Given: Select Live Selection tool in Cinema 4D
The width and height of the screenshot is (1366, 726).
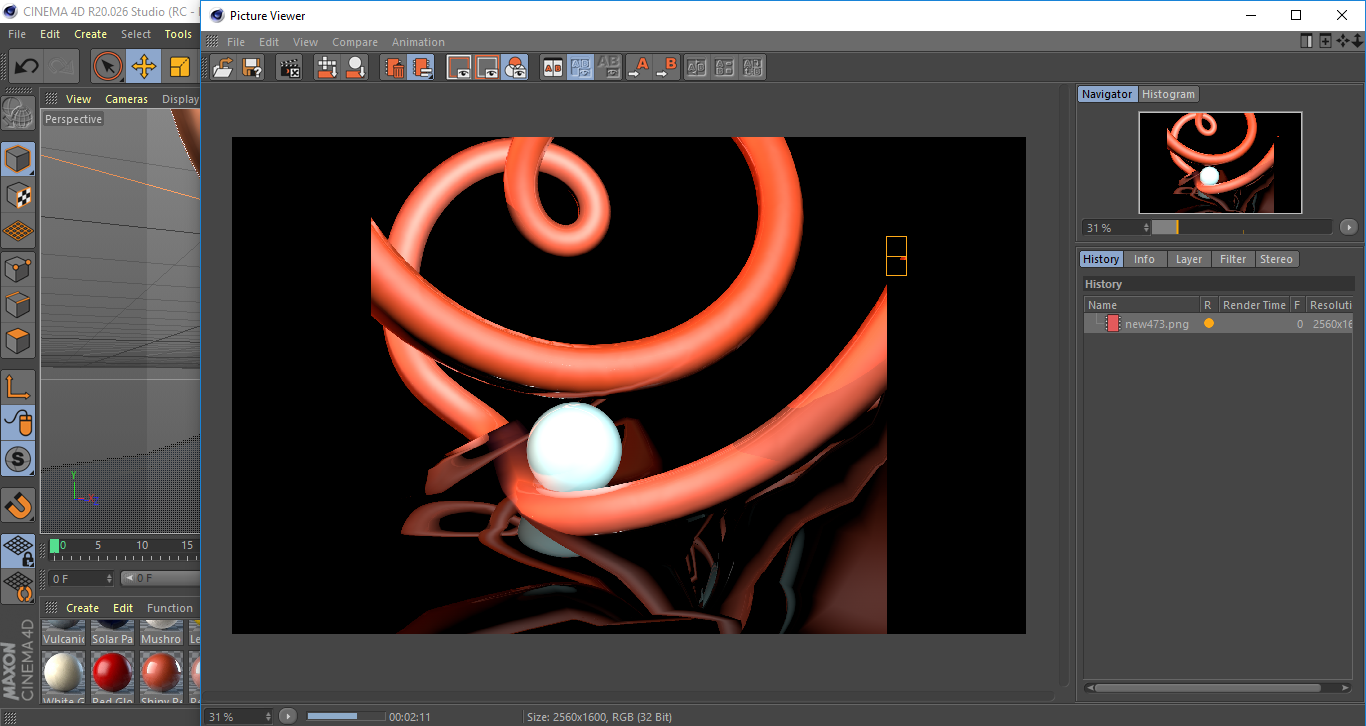Looking at the screenshot, I should pyautogui.click(x=107, y=67).
